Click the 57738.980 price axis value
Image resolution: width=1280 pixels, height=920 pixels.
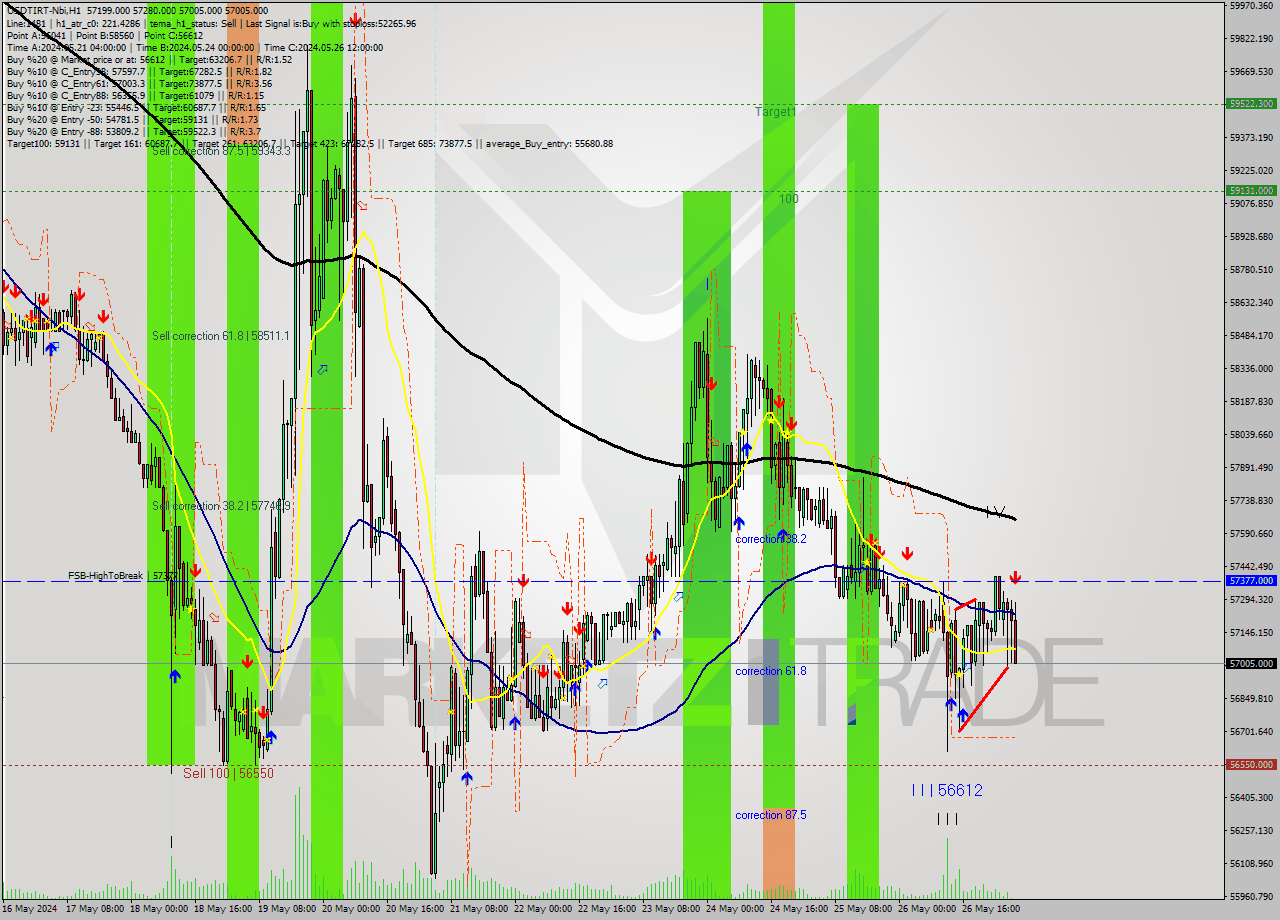coord(1252,501)
